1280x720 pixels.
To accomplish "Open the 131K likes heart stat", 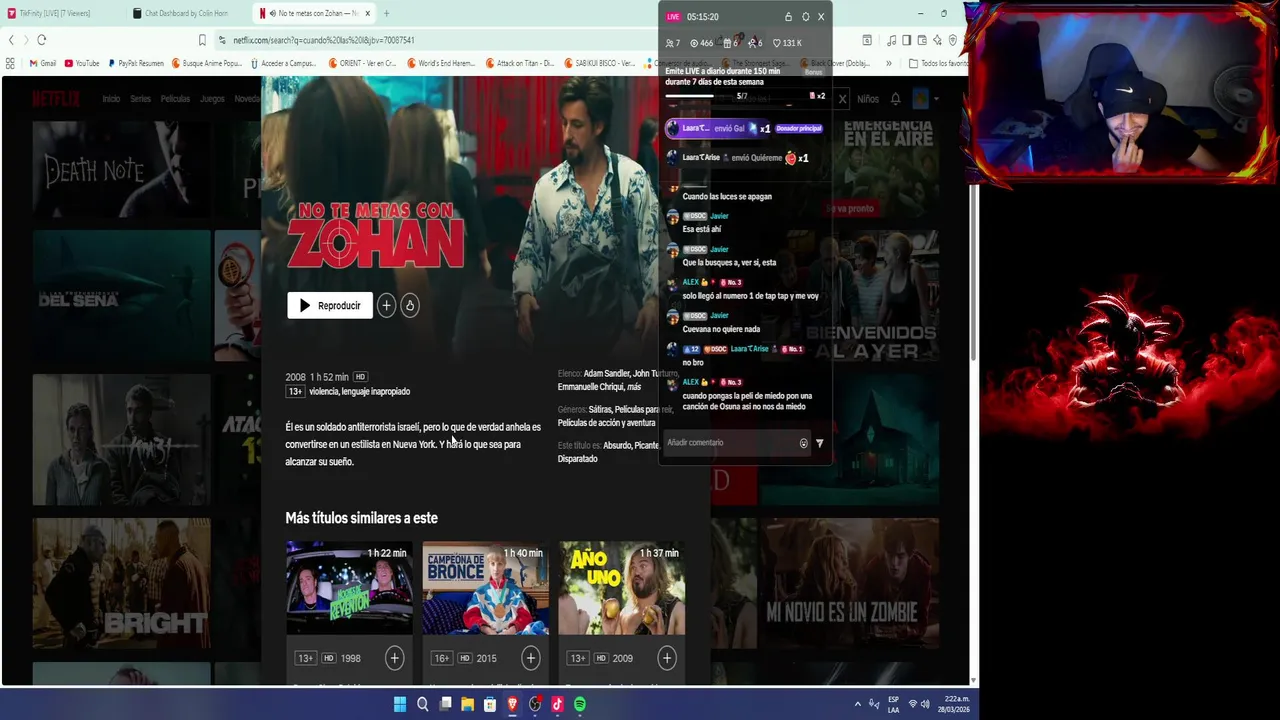I will pos(787,43).
